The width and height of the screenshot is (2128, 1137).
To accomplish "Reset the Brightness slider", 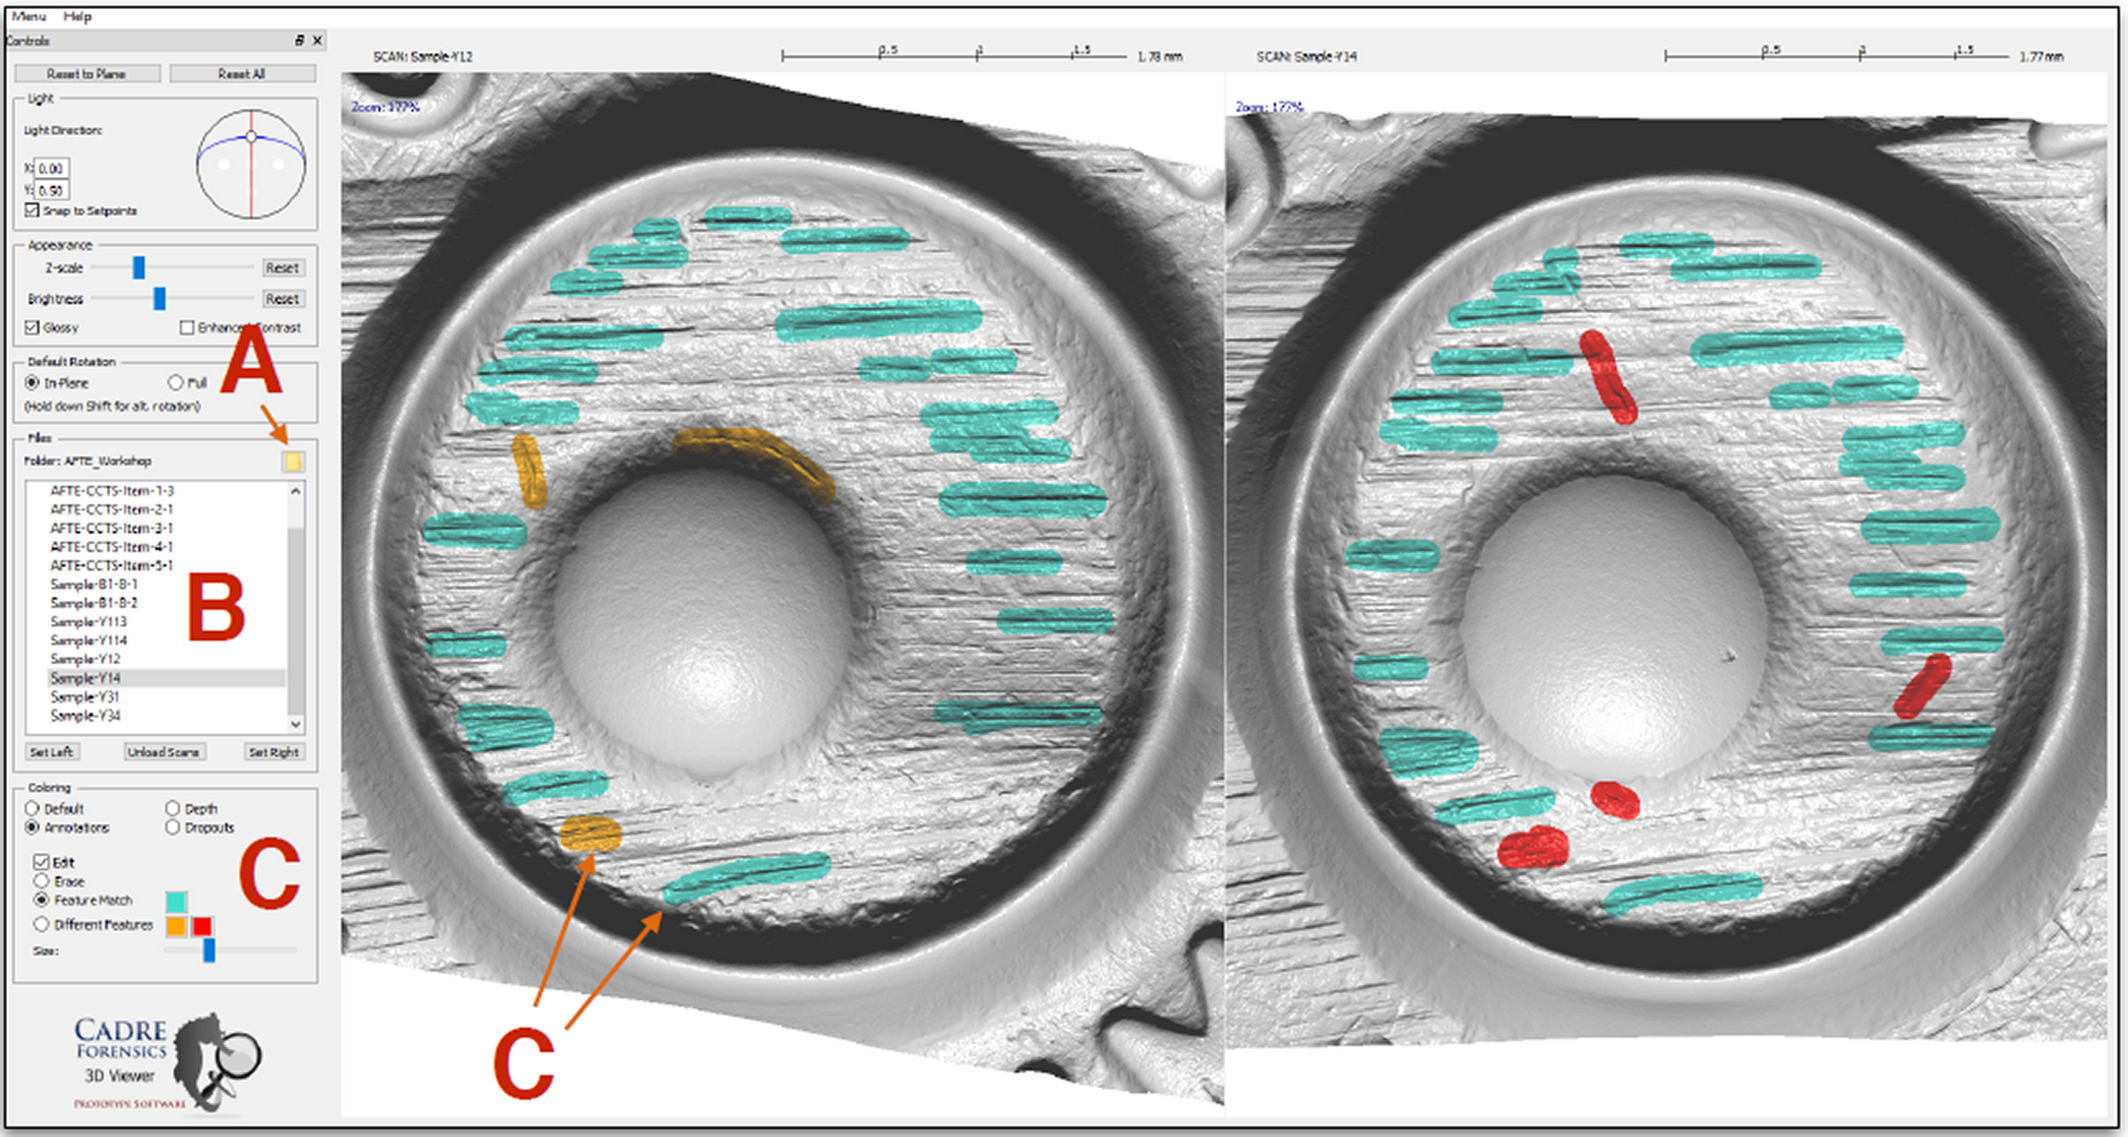I will pyautogui.click(x=282, y=299).
